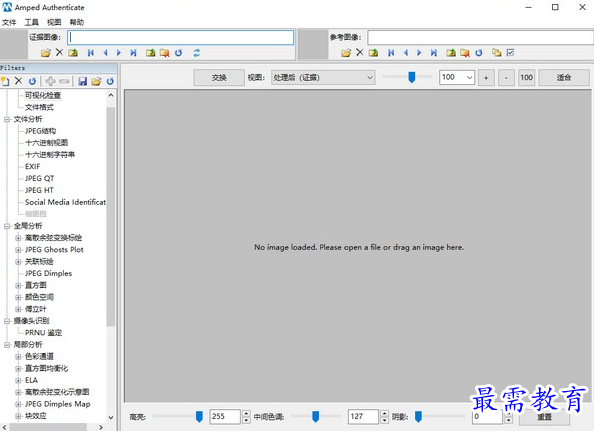This screenshot has height=431, width=594.
Task: Close the reference image with the X icon
Action: click(x=360, y=52)
